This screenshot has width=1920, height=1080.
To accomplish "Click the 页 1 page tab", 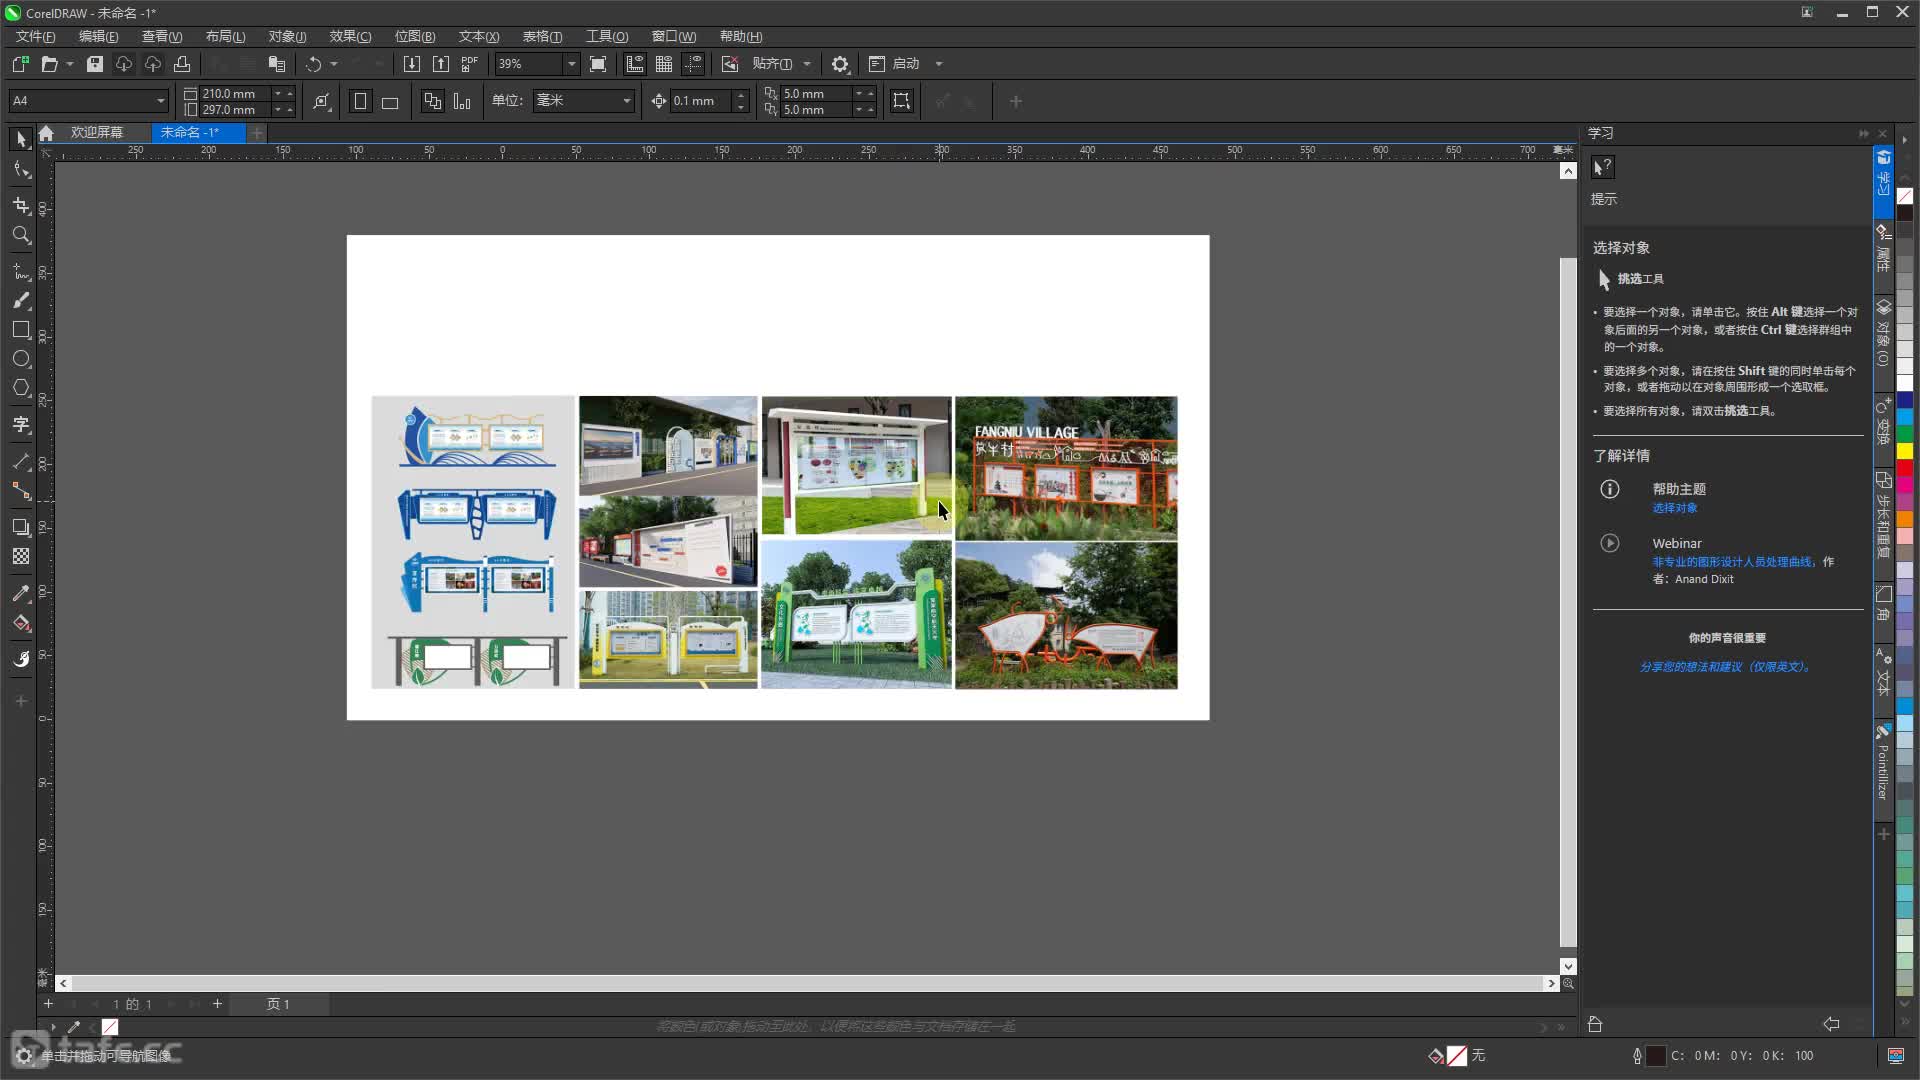I will pos(278,1004).
